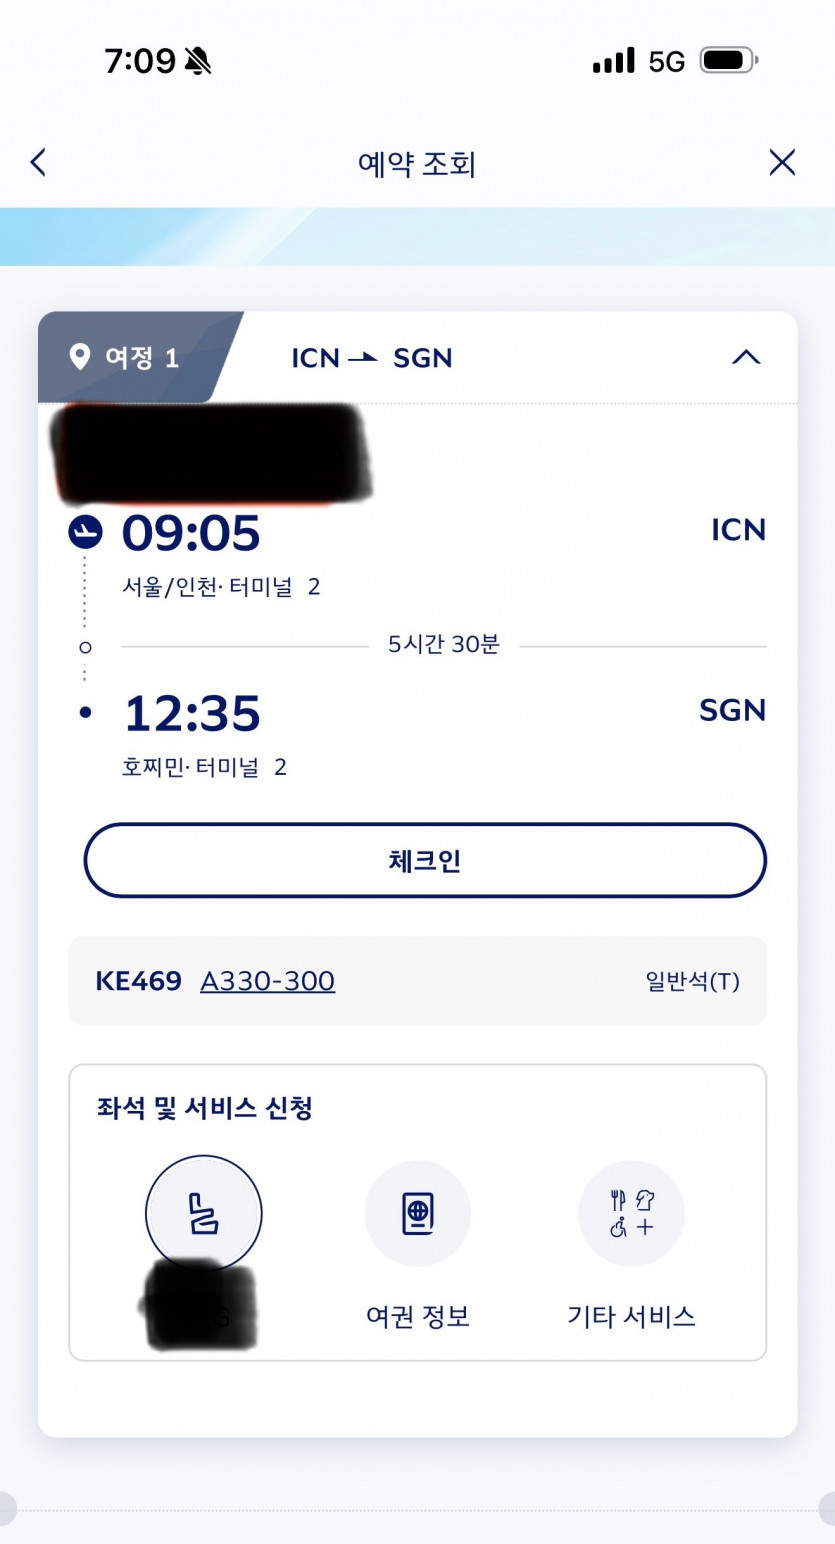The height and width of the screenshot is (1544, 835).
Task: Close the reservation lookup screen
Action: [782, 163]
